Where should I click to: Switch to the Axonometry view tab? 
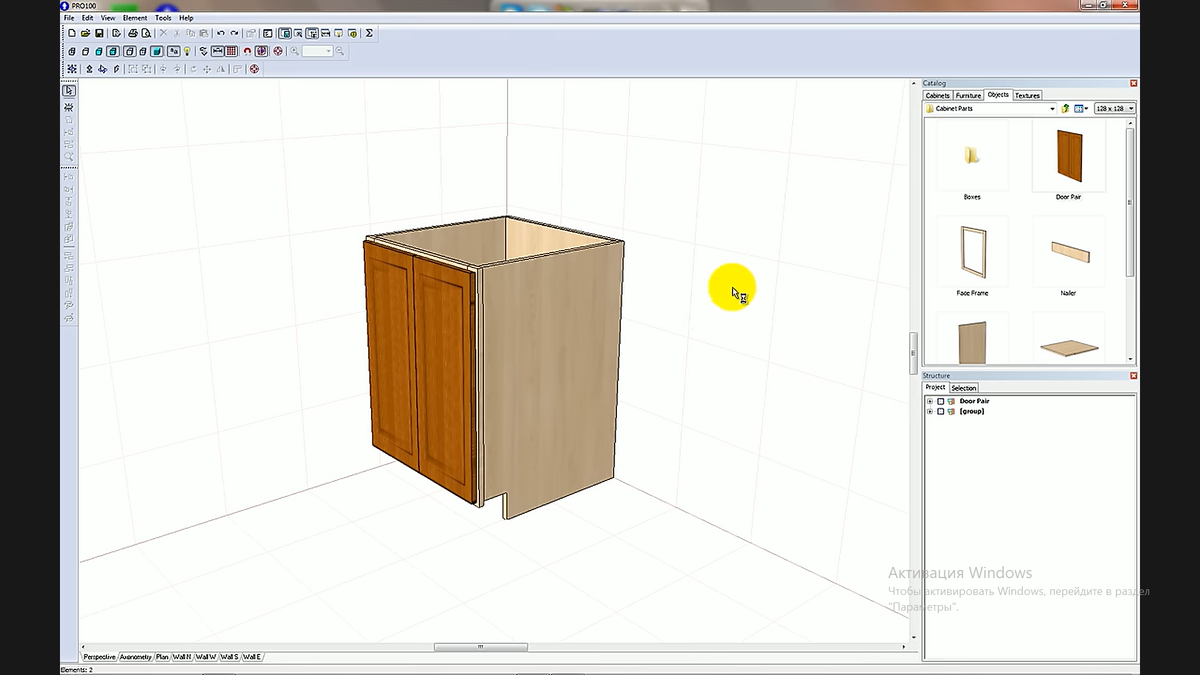click(136, 657)
